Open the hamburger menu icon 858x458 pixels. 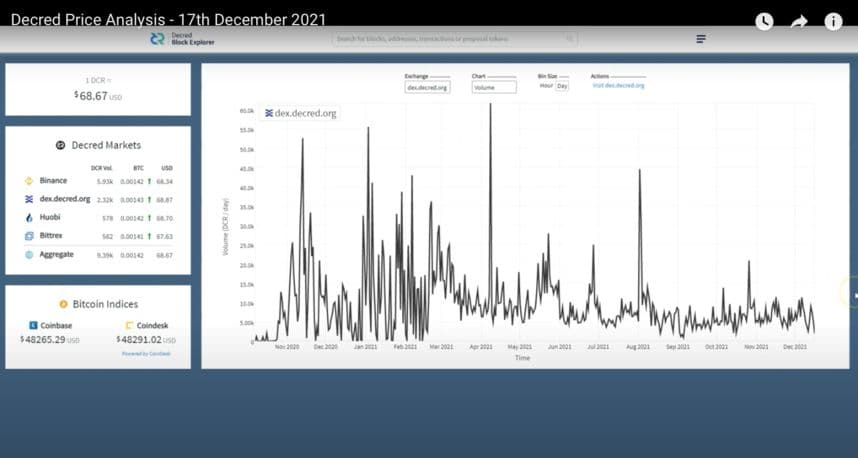click(701, 39)
